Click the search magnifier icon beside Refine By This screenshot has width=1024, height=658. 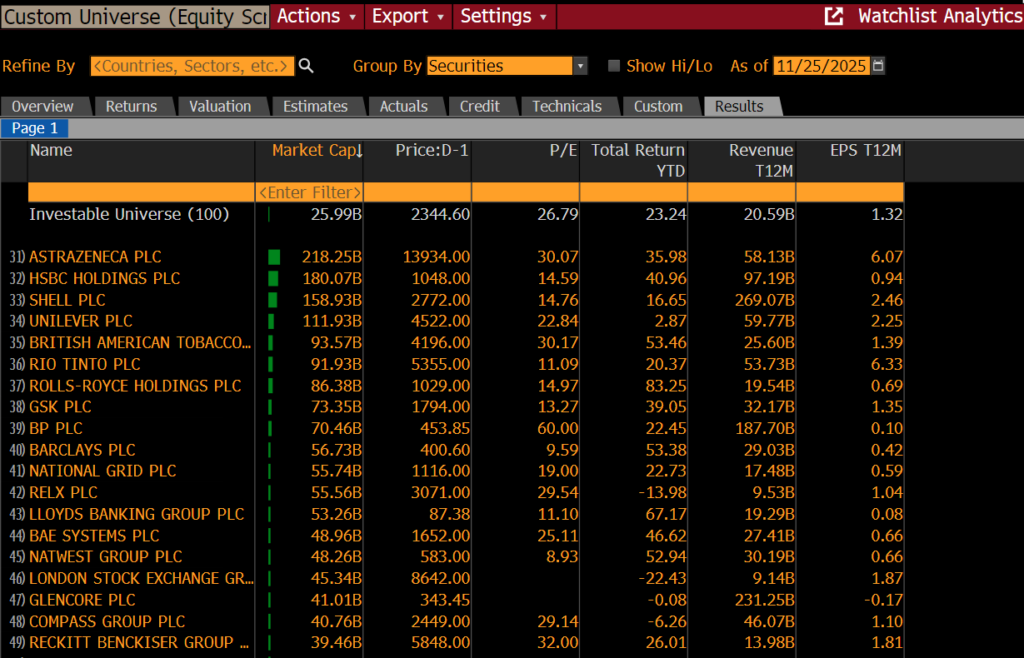coord(306,66)
